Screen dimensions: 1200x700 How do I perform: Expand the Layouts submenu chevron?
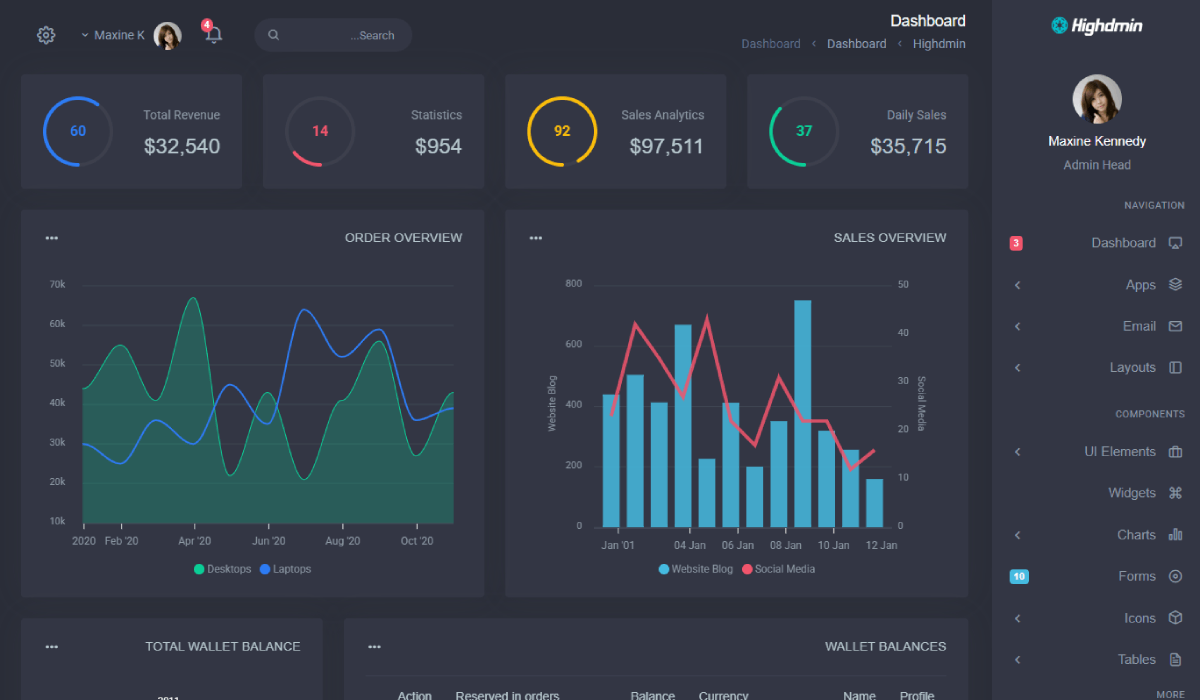(x=1017, y=368)
